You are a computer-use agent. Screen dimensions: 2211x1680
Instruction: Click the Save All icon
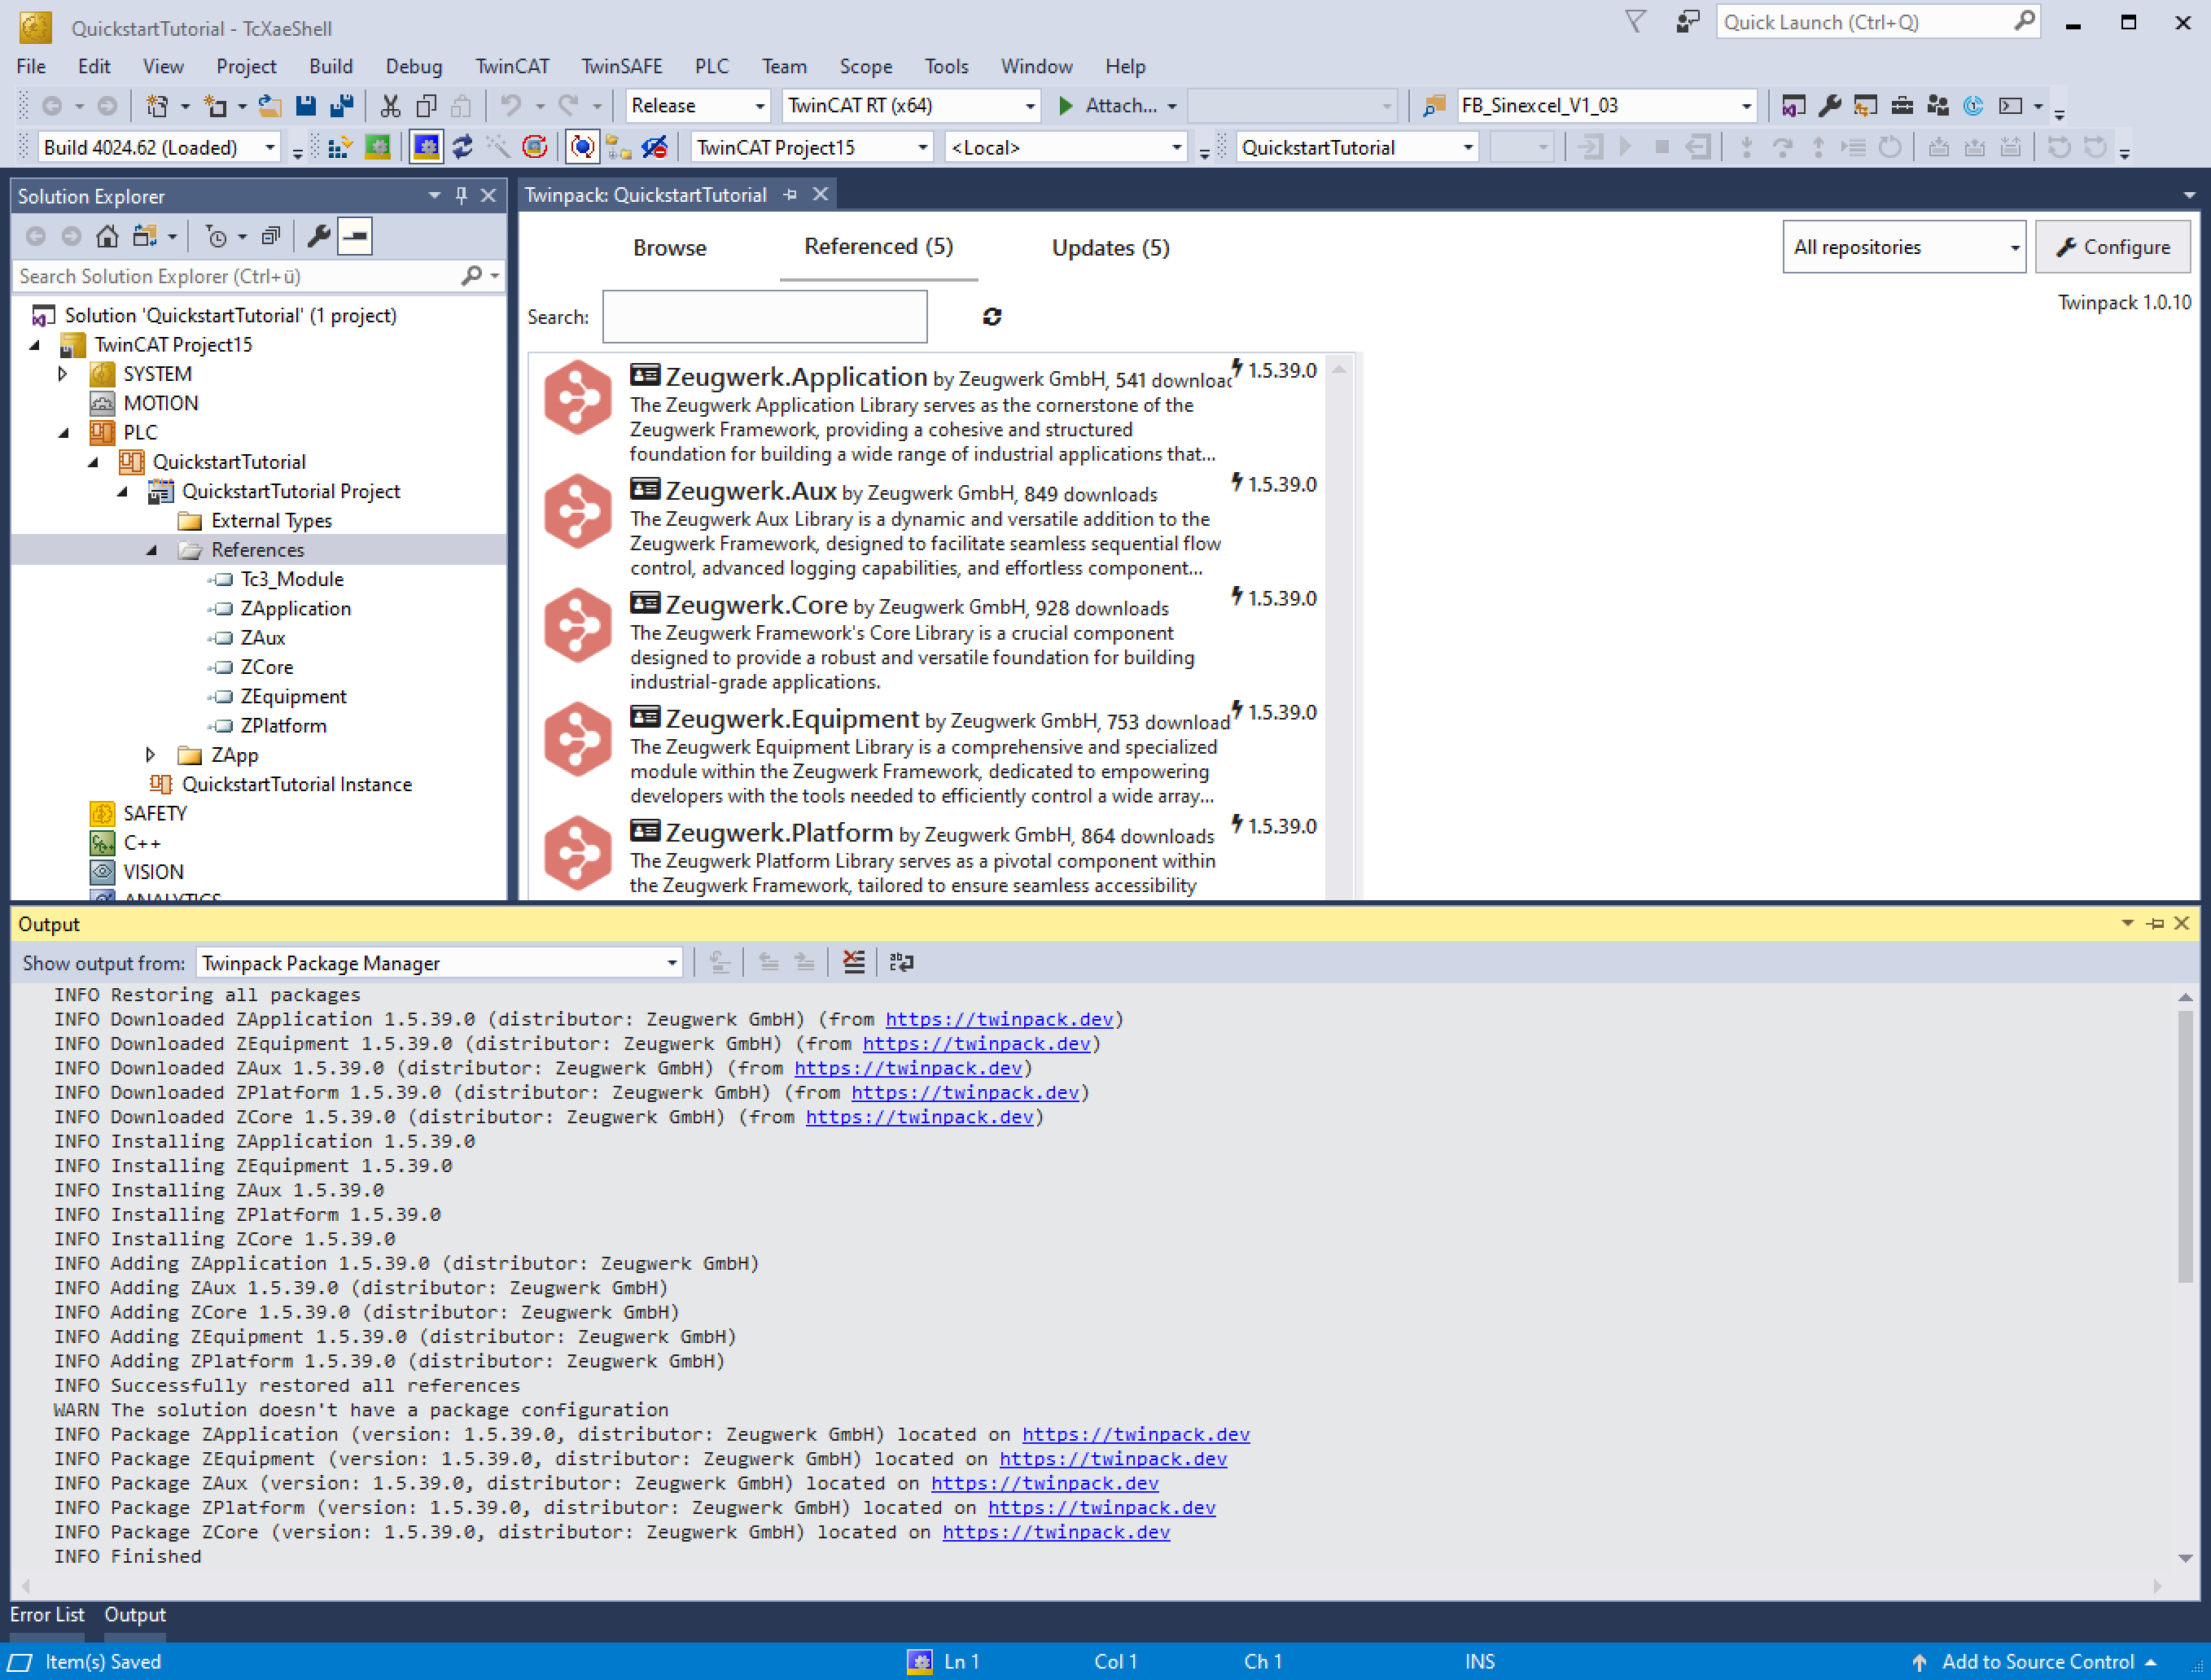(342, 105)
